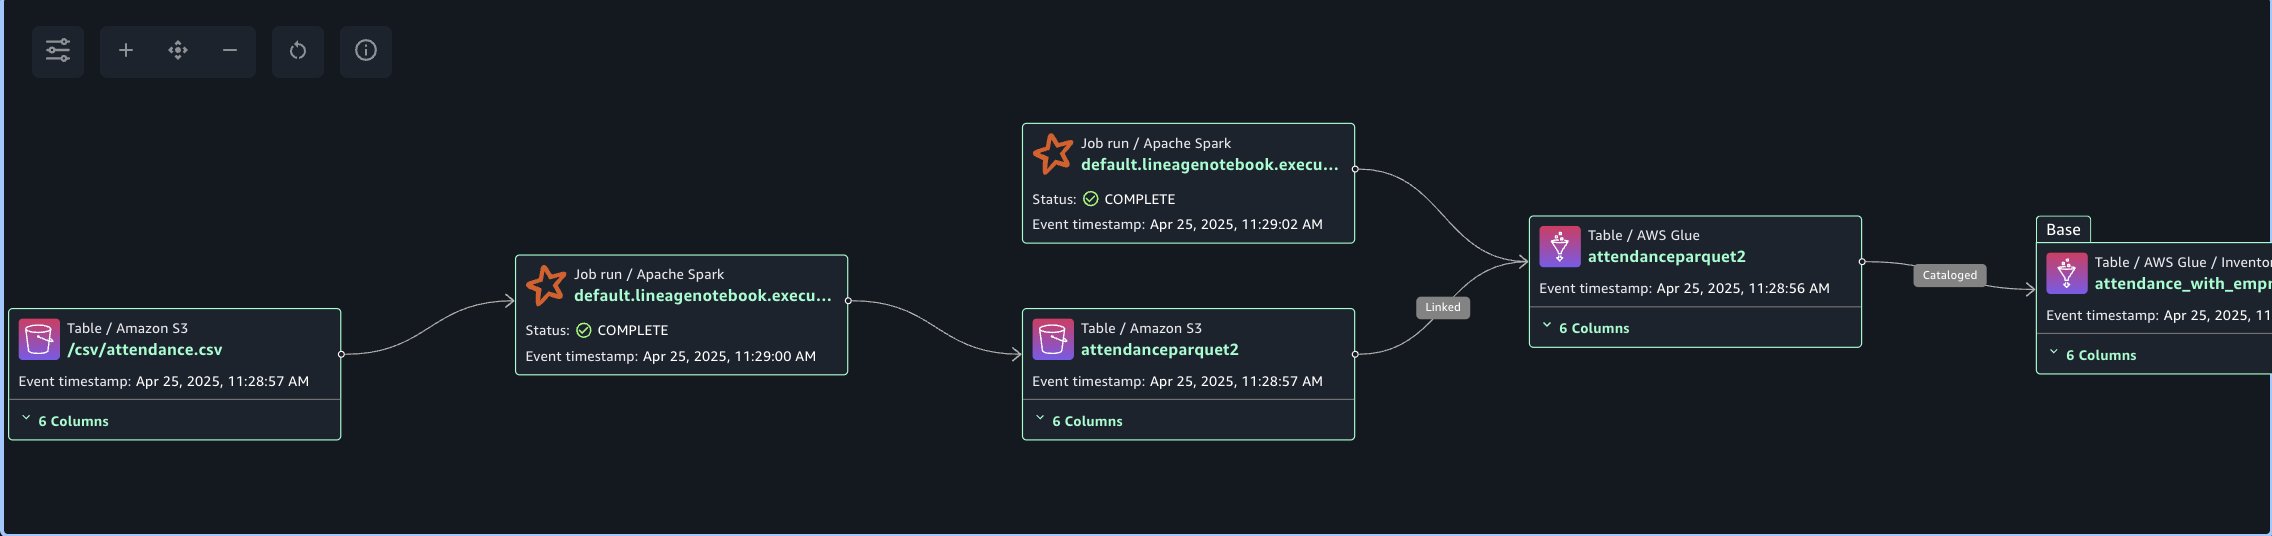Zoom out of the lineage graph

tap(230, 51)
